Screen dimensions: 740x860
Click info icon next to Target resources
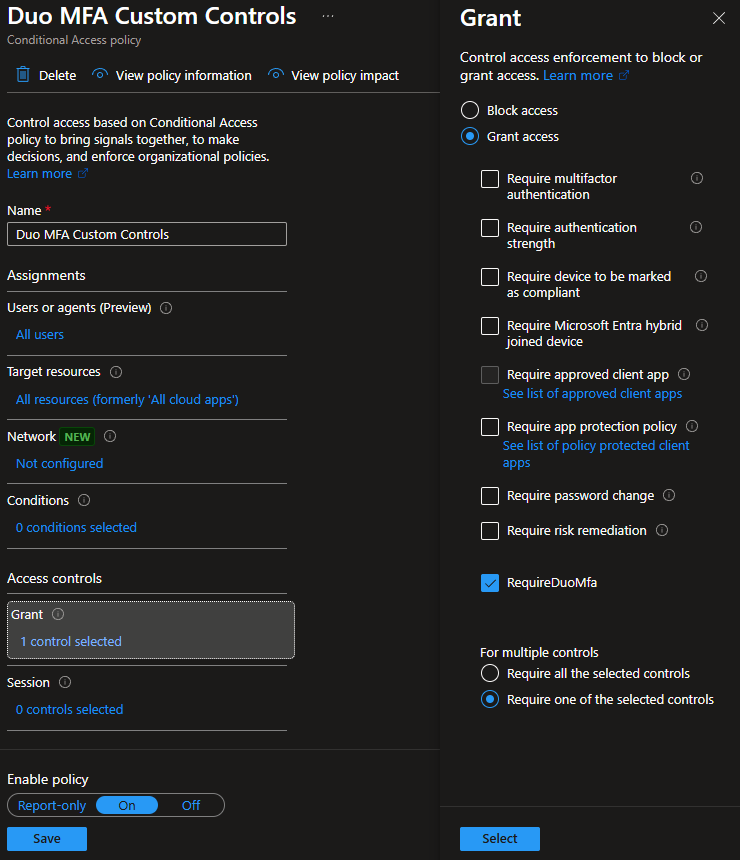[x=116, y=372]
